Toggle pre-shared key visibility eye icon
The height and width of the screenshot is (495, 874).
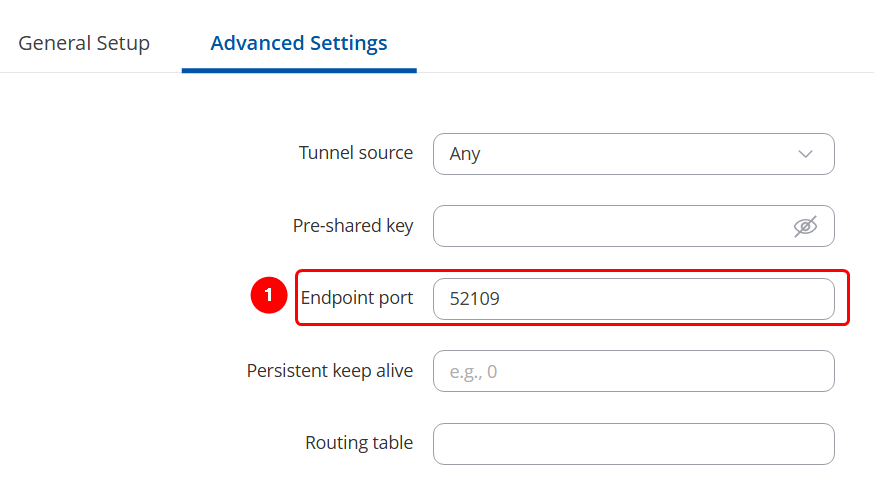click(805, 226)
